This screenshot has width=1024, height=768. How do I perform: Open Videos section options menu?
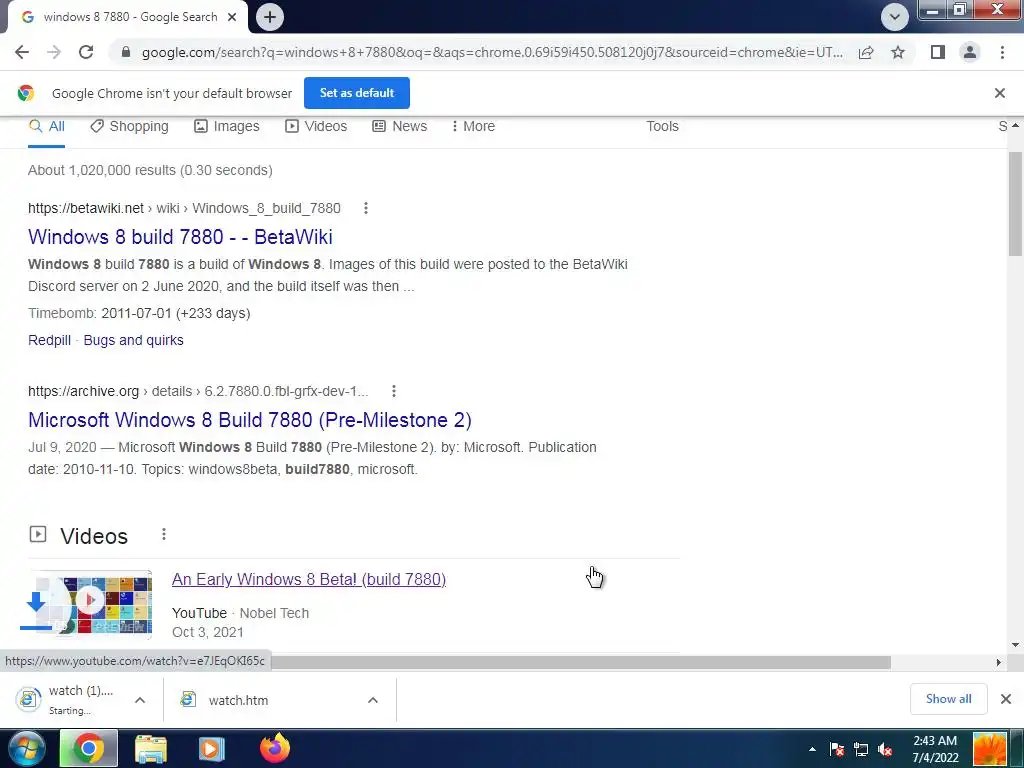tap(164, 534)
